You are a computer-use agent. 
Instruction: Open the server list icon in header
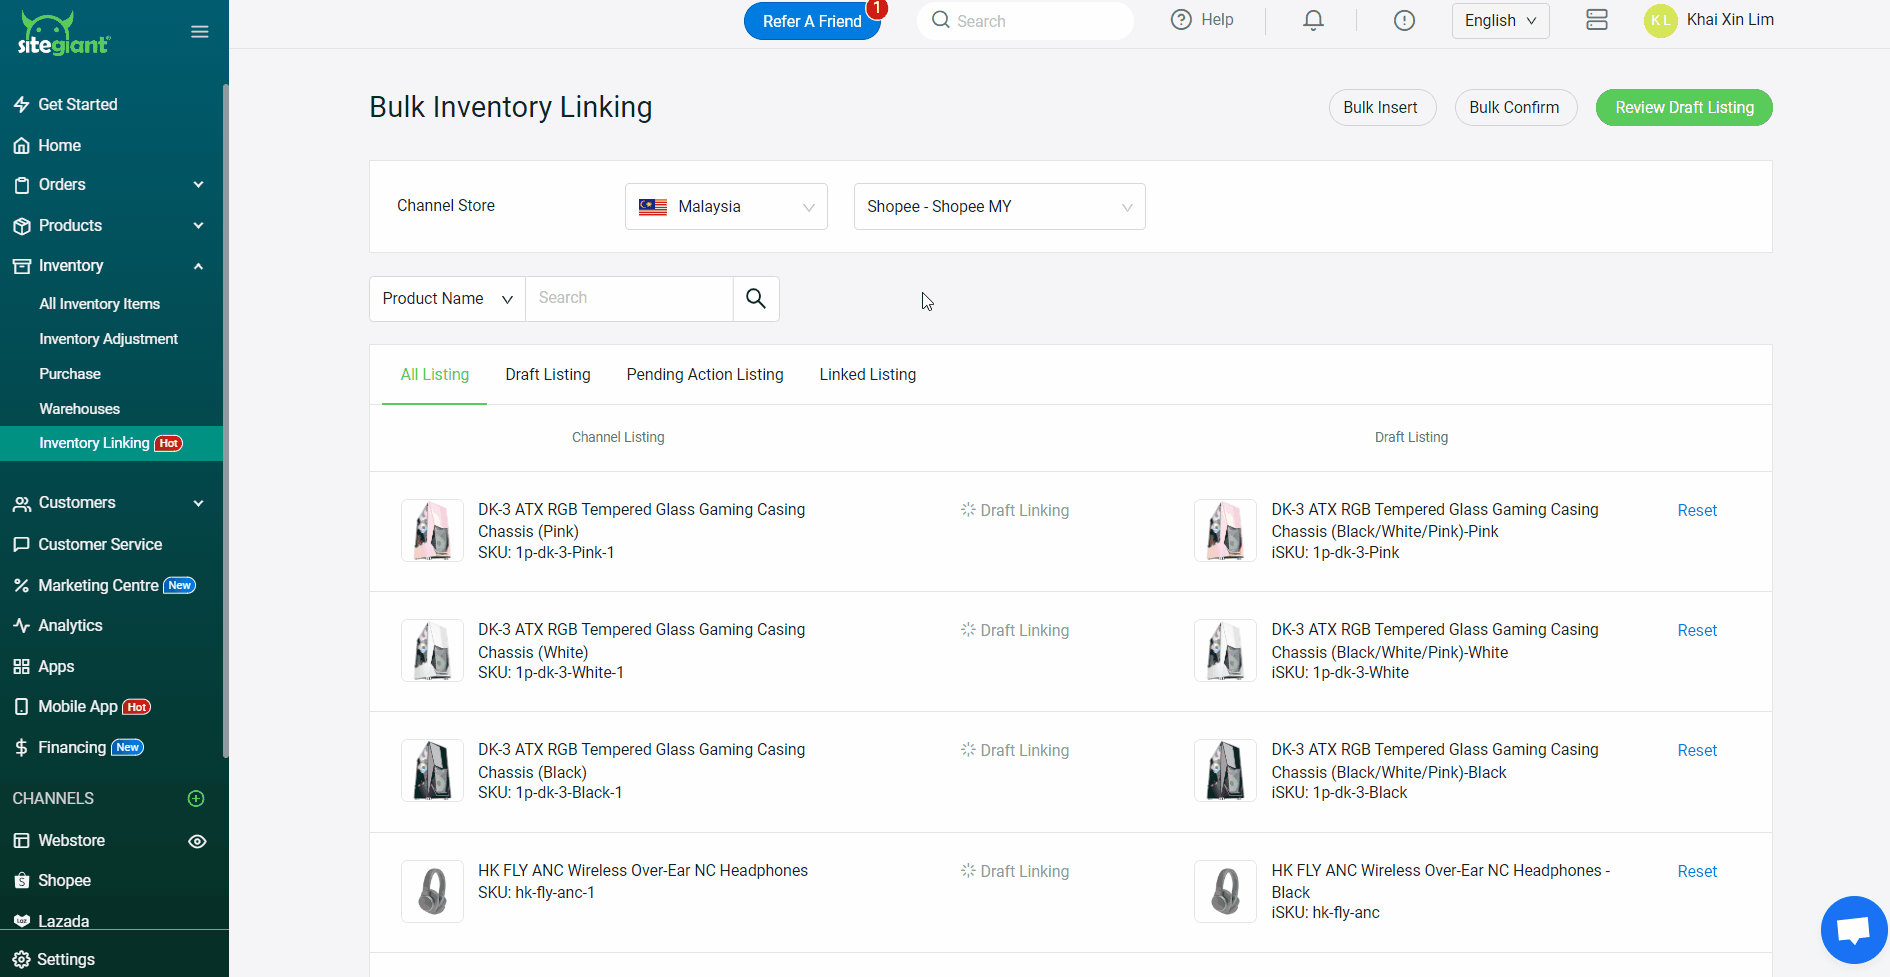1597,21
